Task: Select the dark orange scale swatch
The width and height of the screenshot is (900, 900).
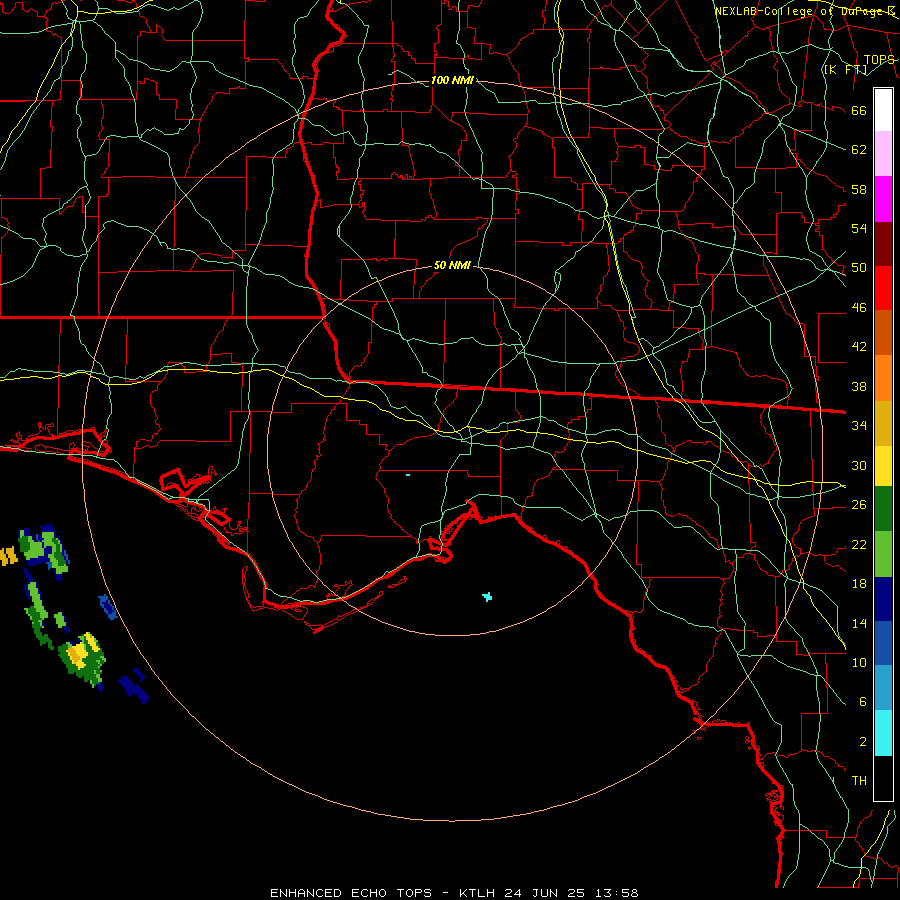Action: tap(883, 333)
